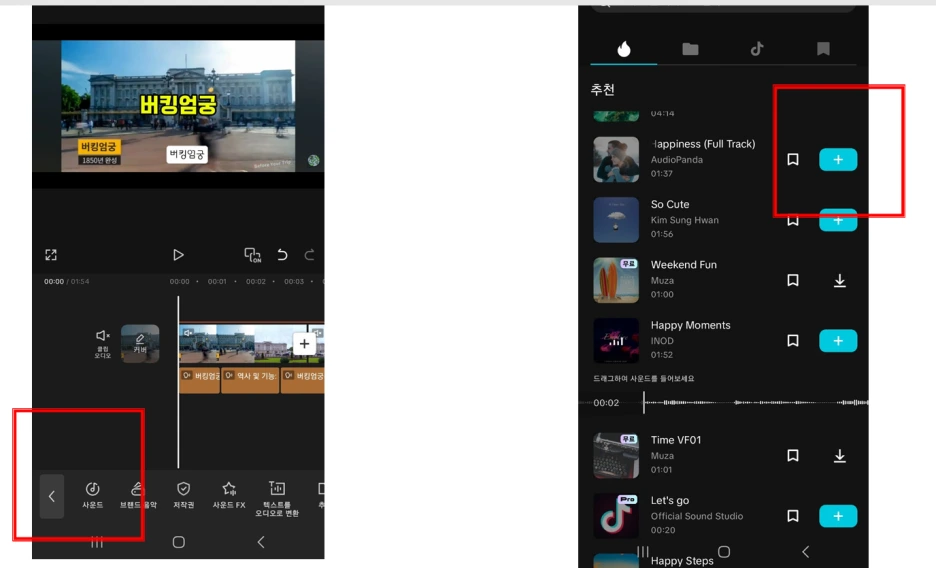Image resolution: width=936 pixels, height=568 pixels.
Task: Preview the Let's go TikTok thumbnail
Action: pos(616,516)
